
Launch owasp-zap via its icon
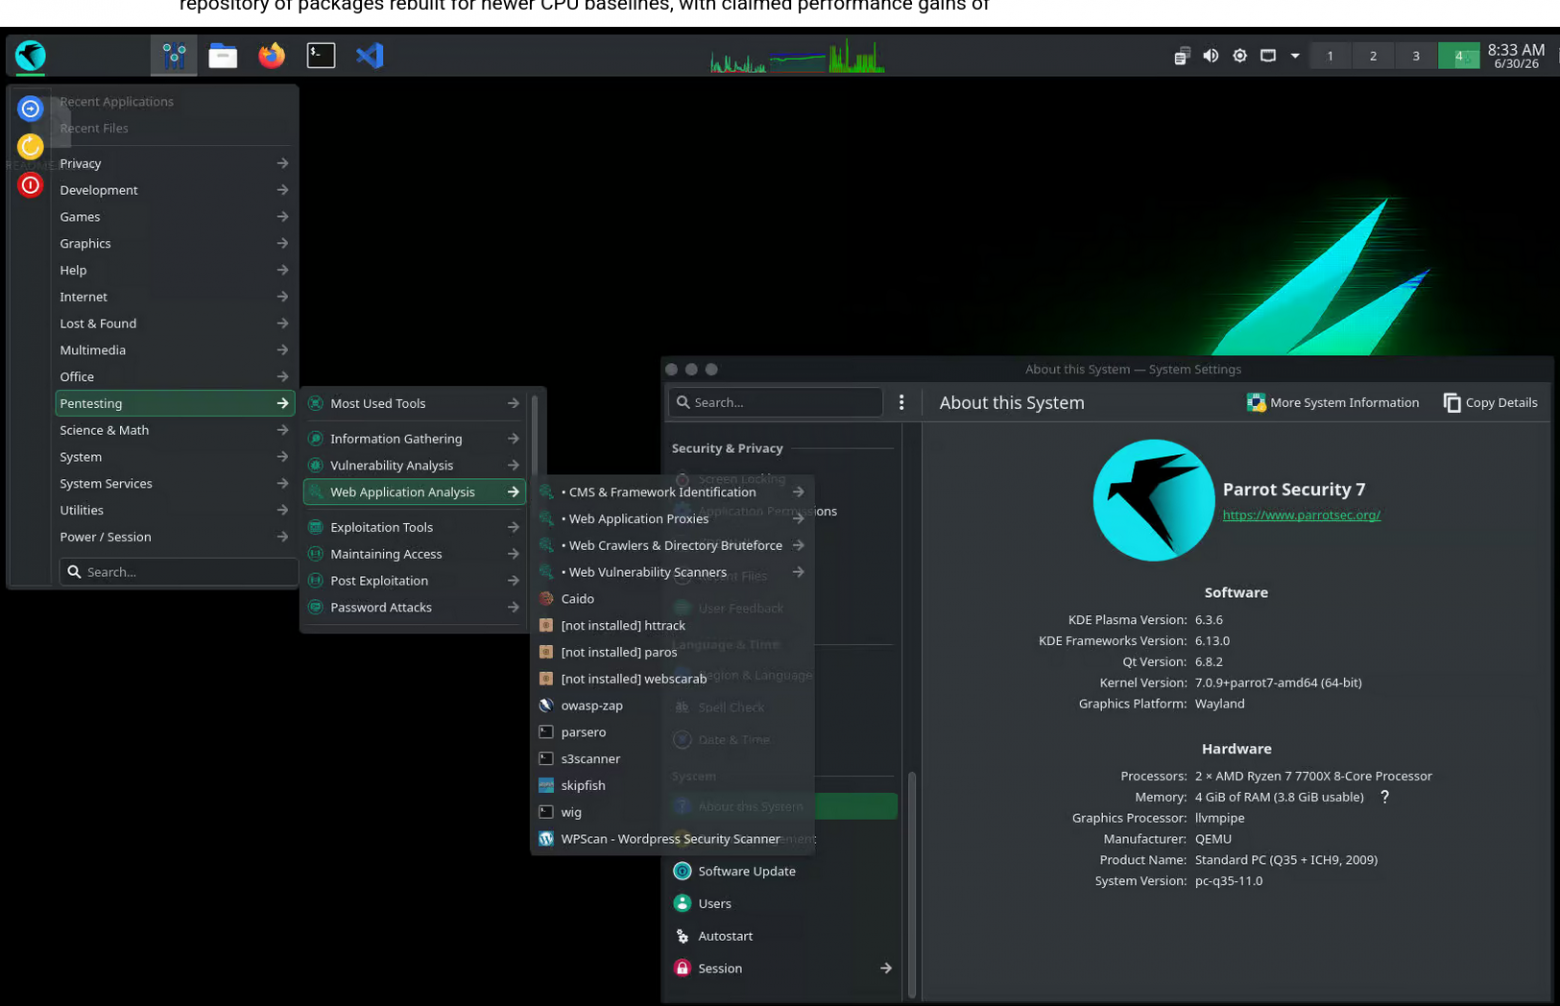tap(546, 705)
